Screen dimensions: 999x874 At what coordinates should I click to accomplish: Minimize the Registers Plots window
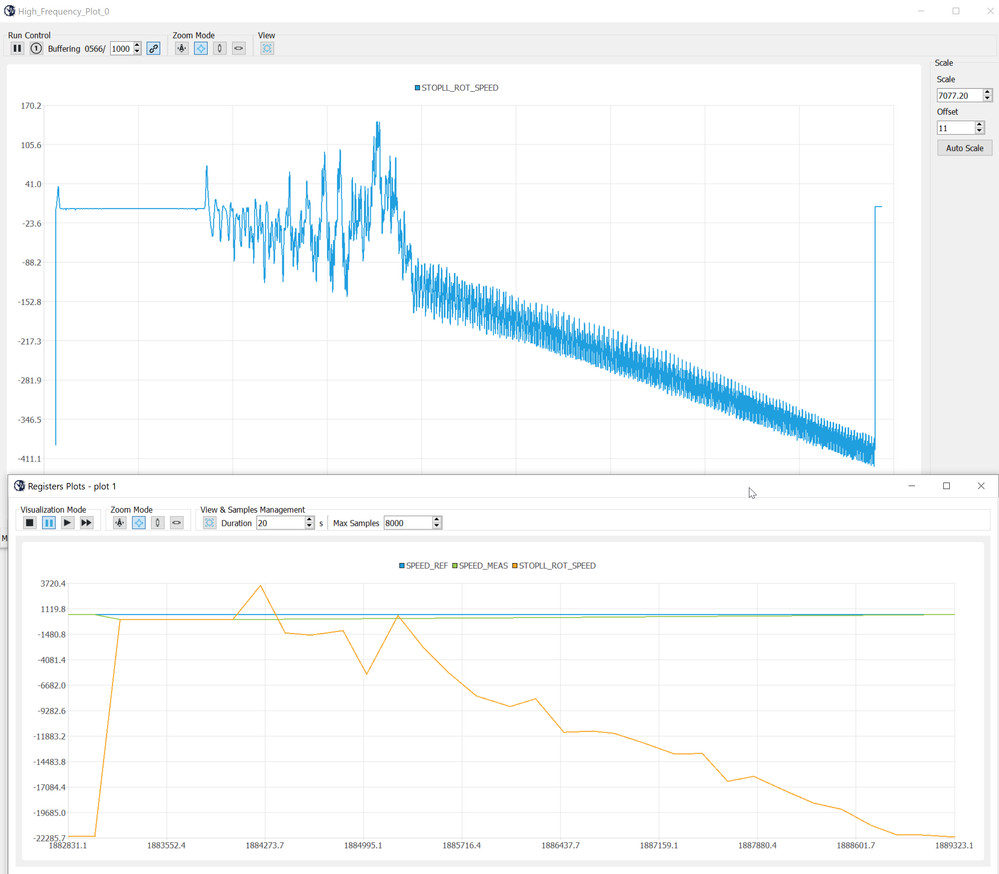tap(912, 486)
